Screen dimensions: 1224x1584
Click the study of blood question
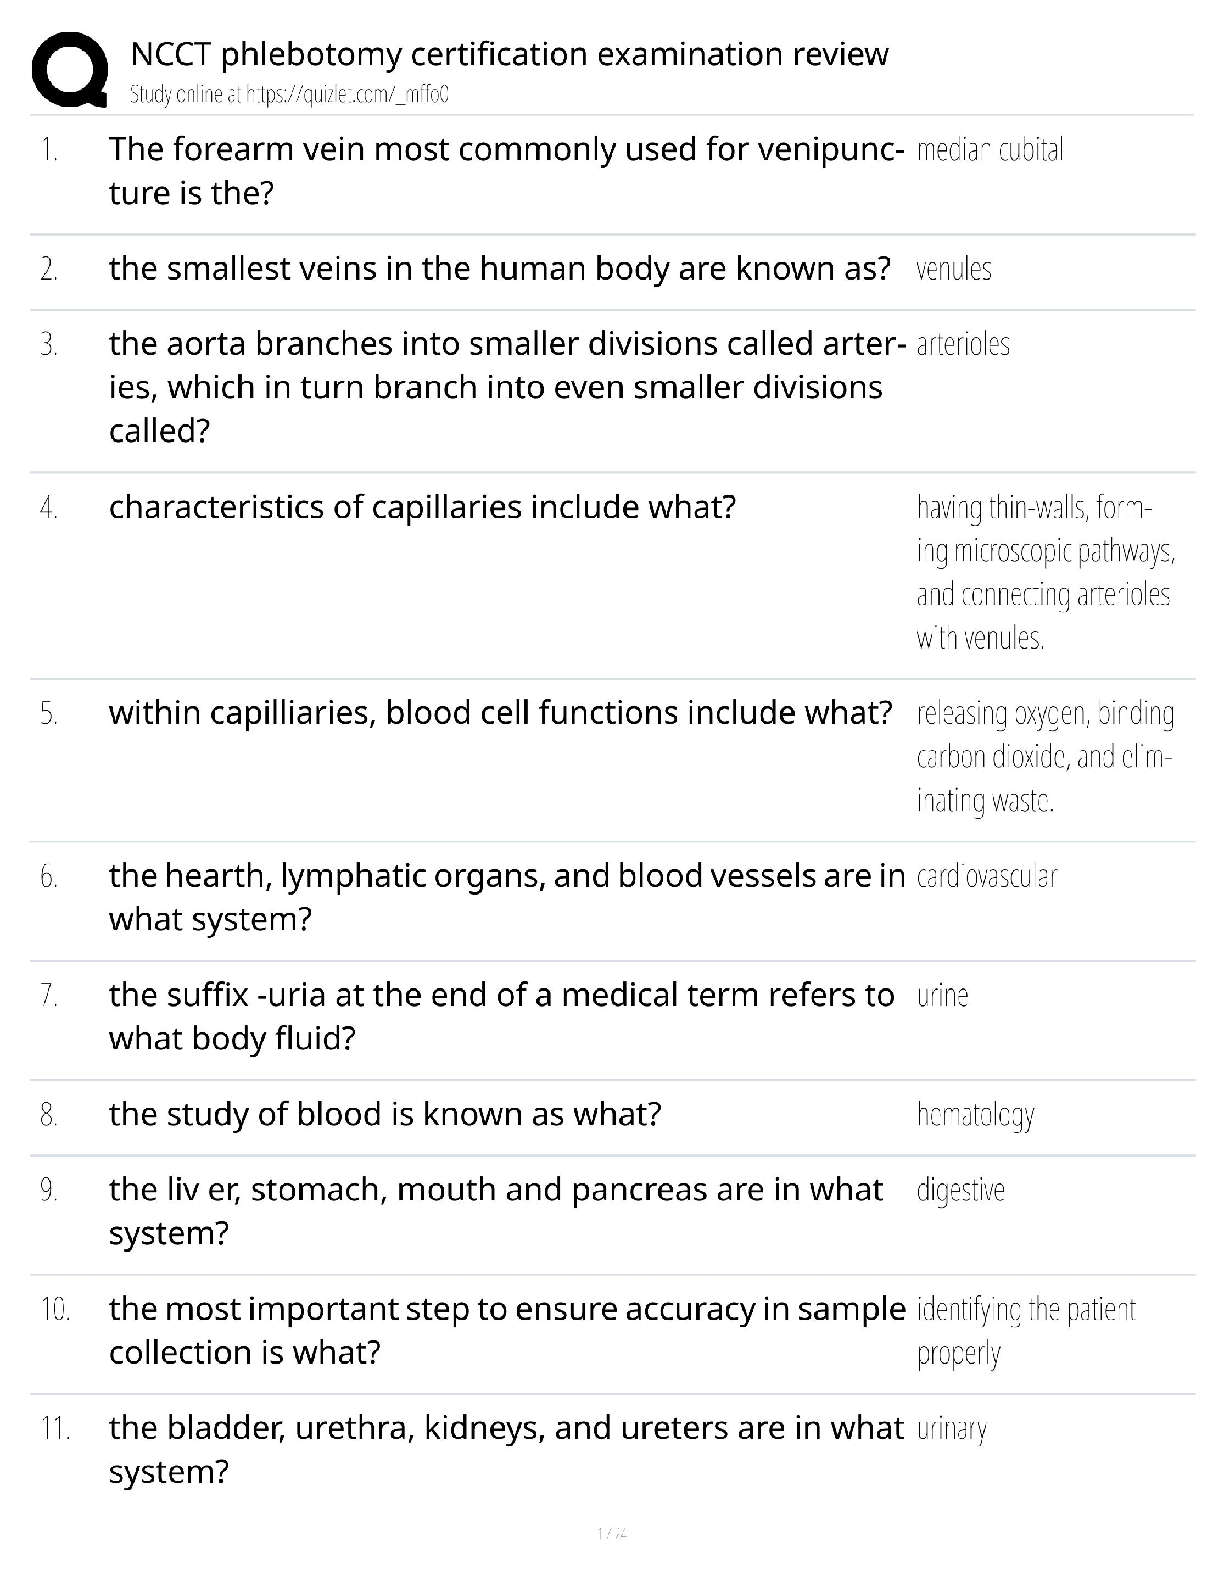(x=385, y=1114)
